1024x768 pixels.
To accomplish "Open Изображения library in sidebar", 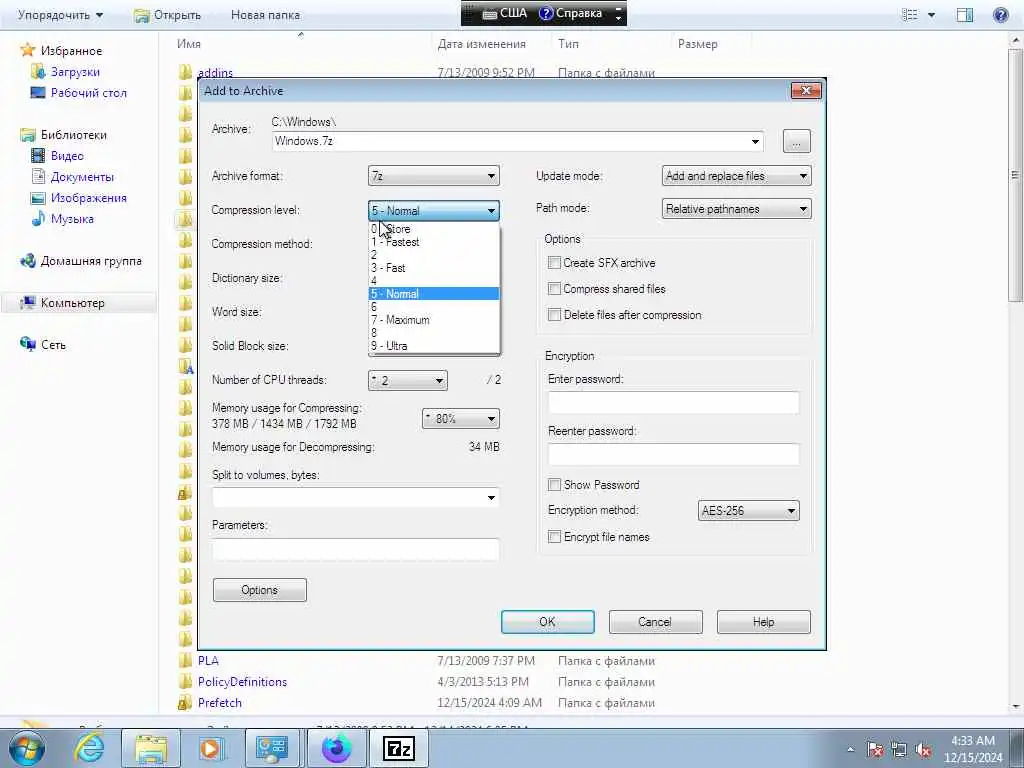I will tap(89, 198).
